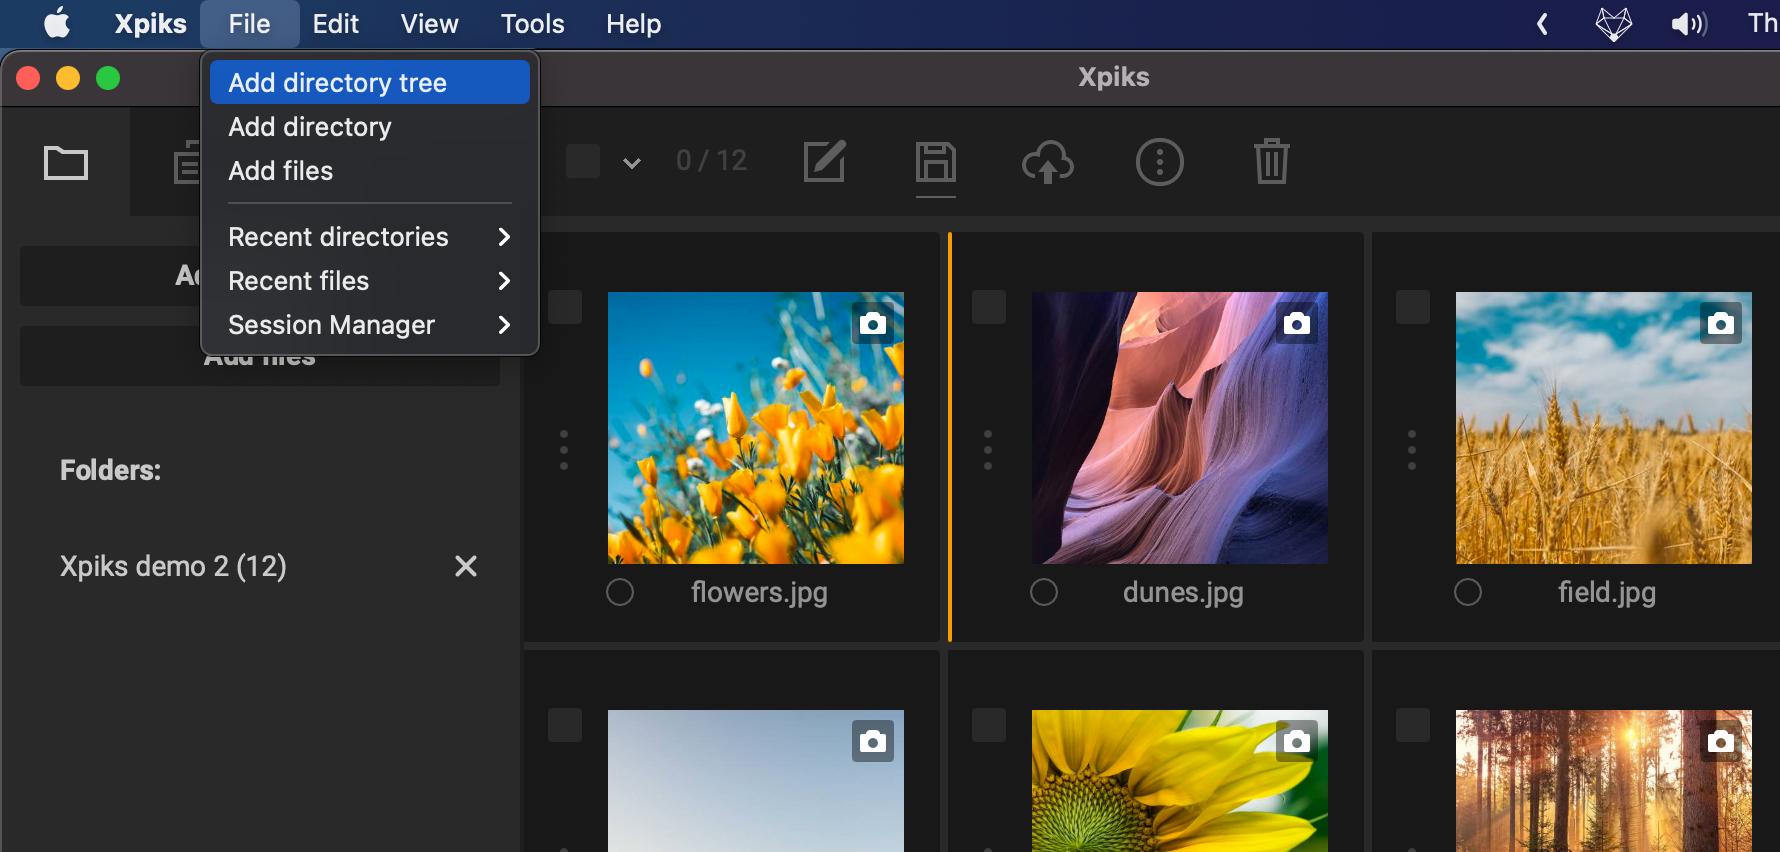Expand Session Manager submenu
1780x852 pixels.
(x=370, y=325)
